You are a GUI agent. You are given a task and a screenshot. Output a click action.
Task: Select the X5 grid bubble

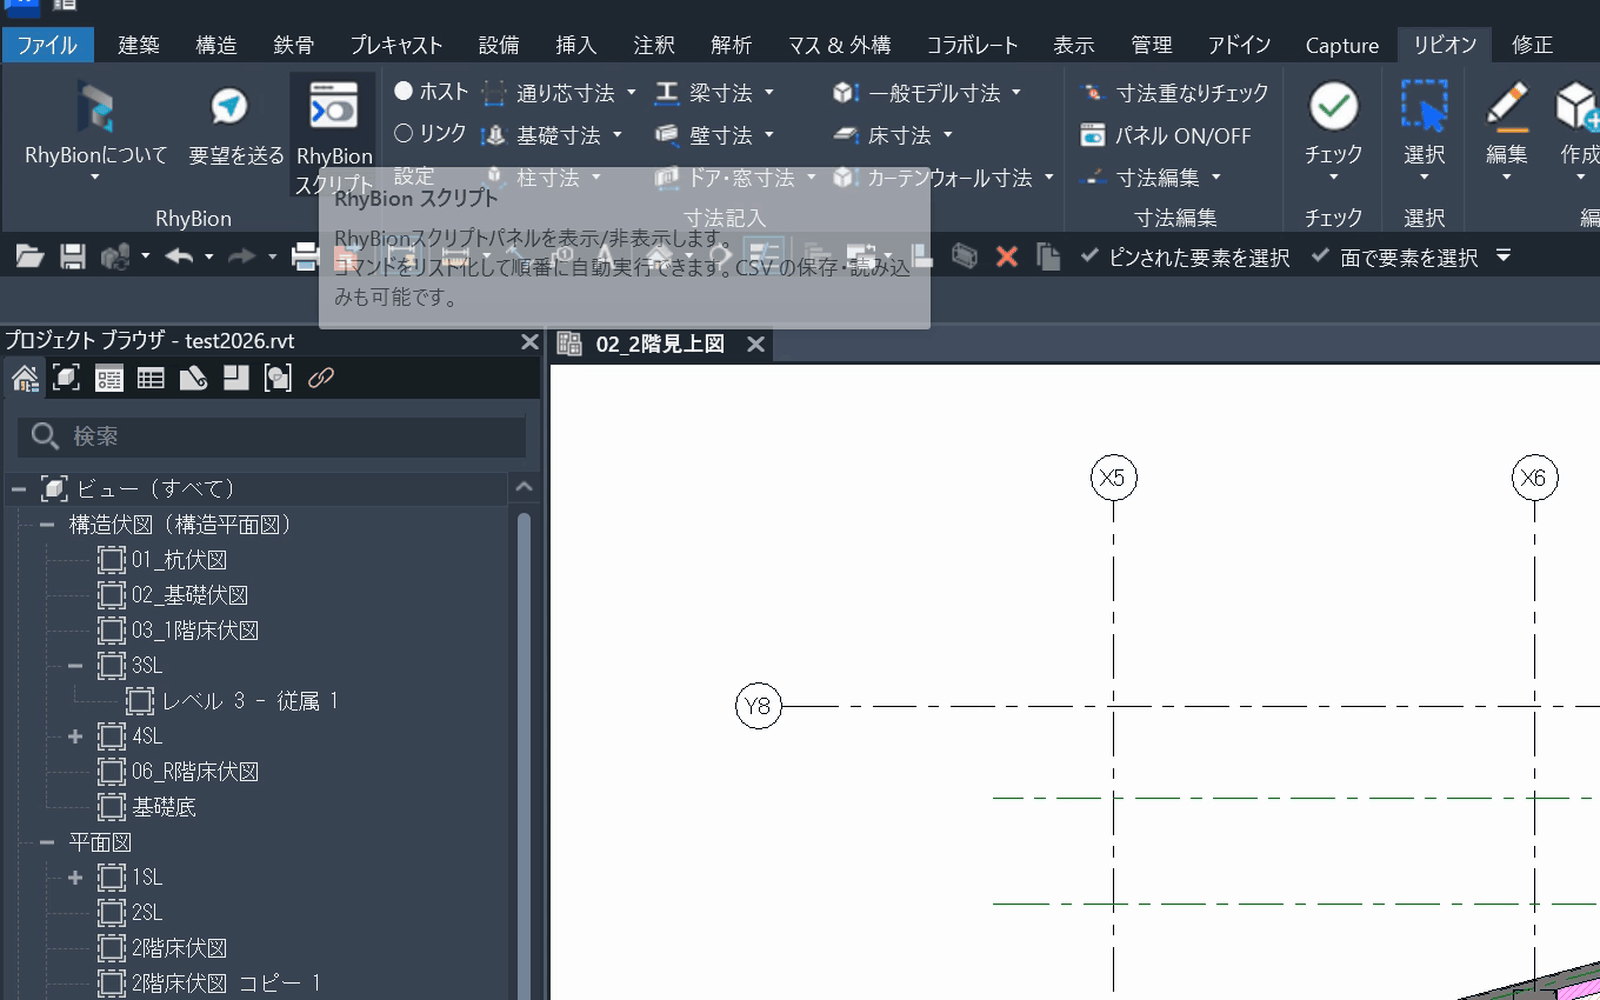coord(1113,478)
